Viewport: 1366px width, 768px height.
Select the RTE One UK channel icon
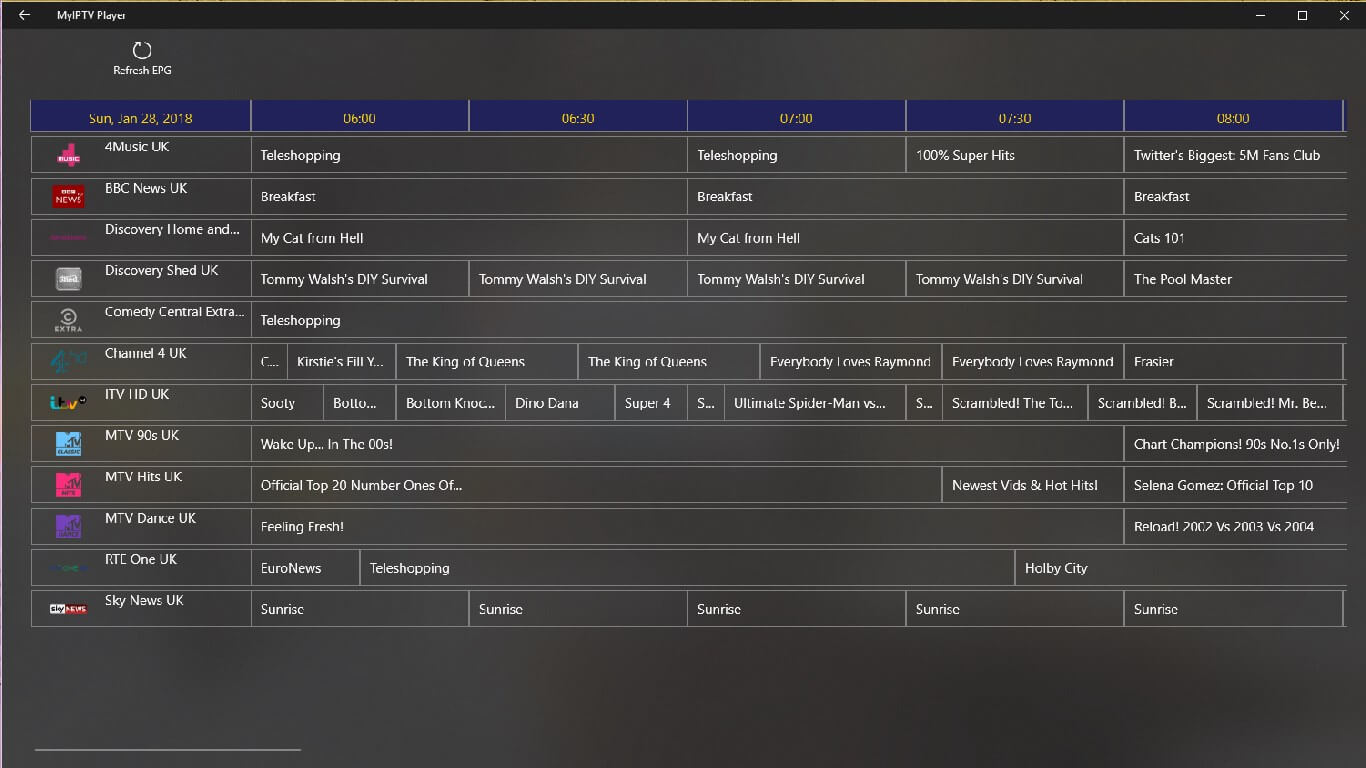(x=66, y=567)
